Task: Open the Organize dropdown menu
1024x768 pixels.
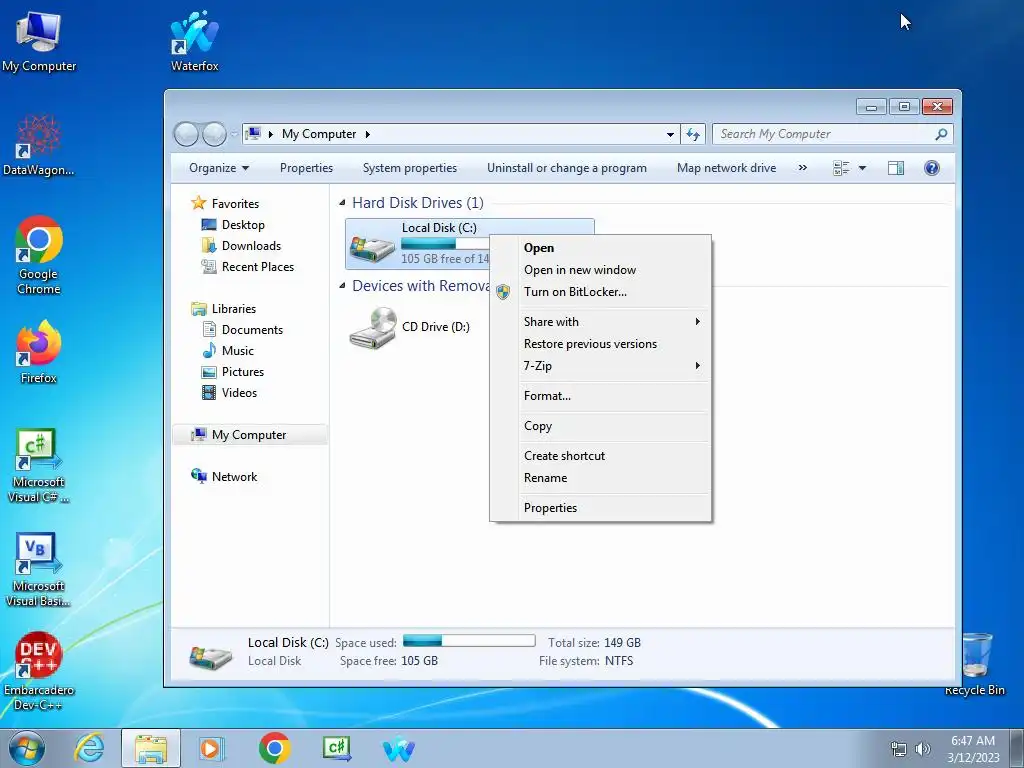Action: tap(219, 168)
